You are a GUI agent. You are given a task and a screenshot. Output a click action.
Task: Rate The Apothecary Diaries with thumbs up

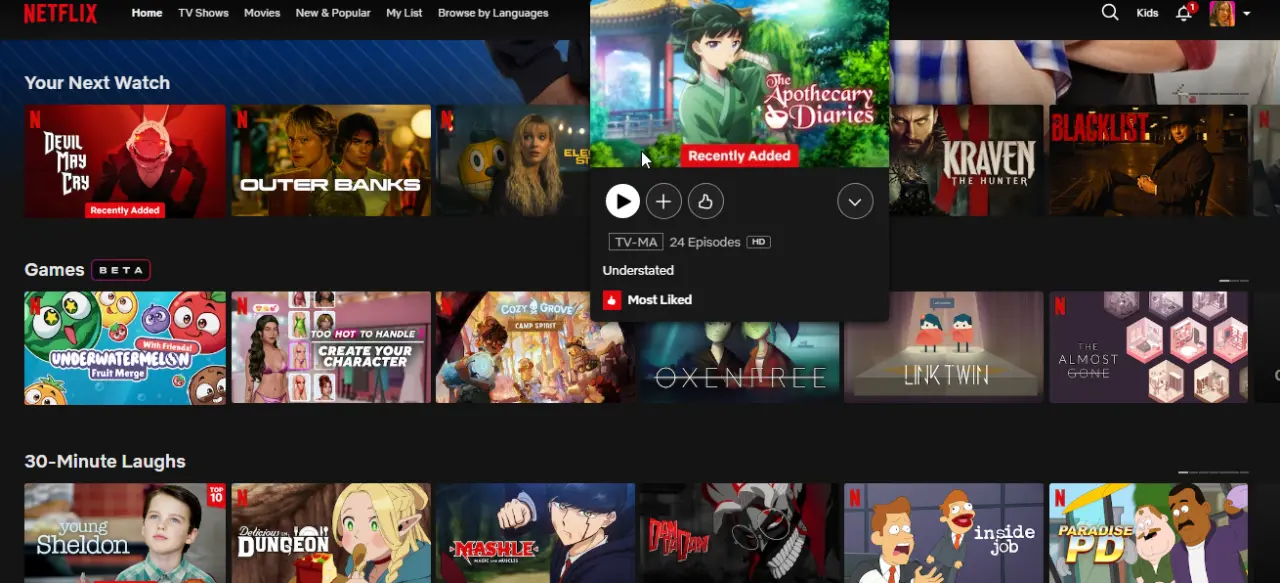pyautogui.click(x=705, y=201)
